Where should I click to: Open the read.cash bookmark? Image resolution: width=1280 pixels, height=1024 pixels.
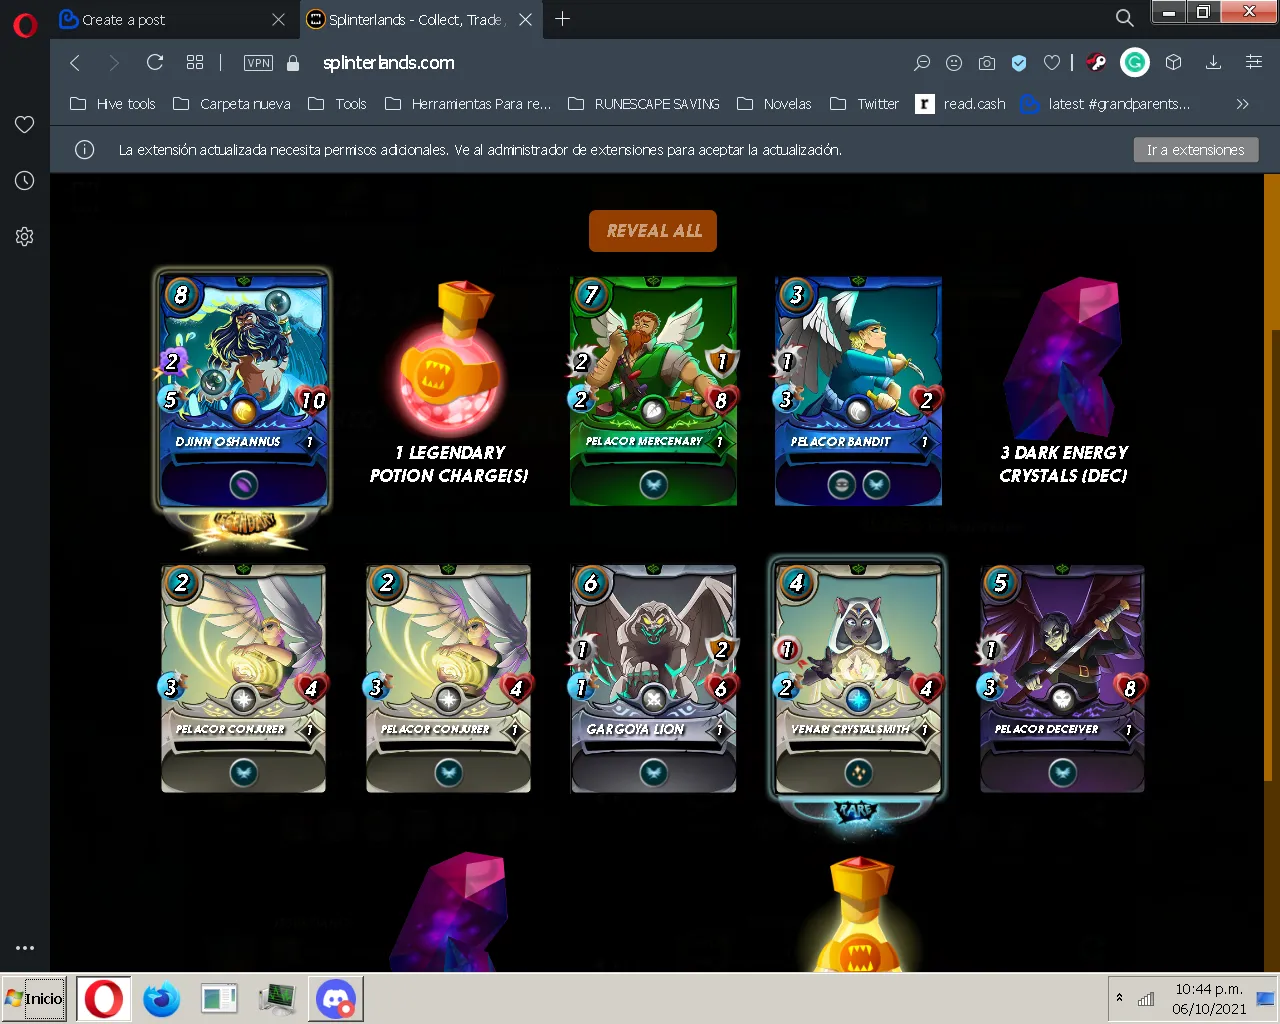[960, 104]
